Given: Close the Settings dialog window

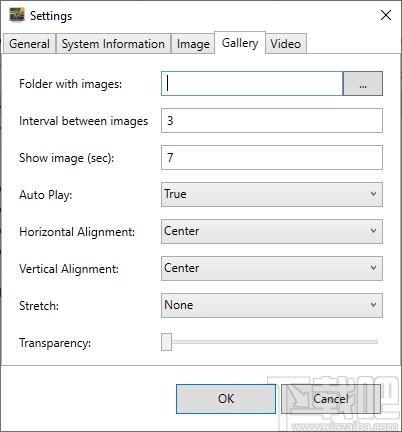Looking at the screenshot, I should pos(386,15).
